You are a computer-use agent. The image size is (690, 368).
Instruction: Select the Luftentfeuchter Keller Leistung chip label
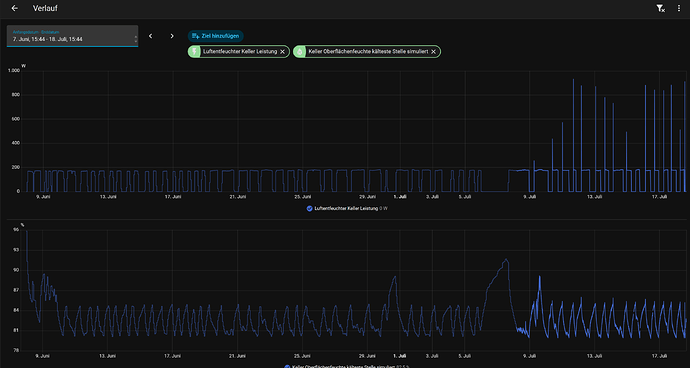coord(240,52)
